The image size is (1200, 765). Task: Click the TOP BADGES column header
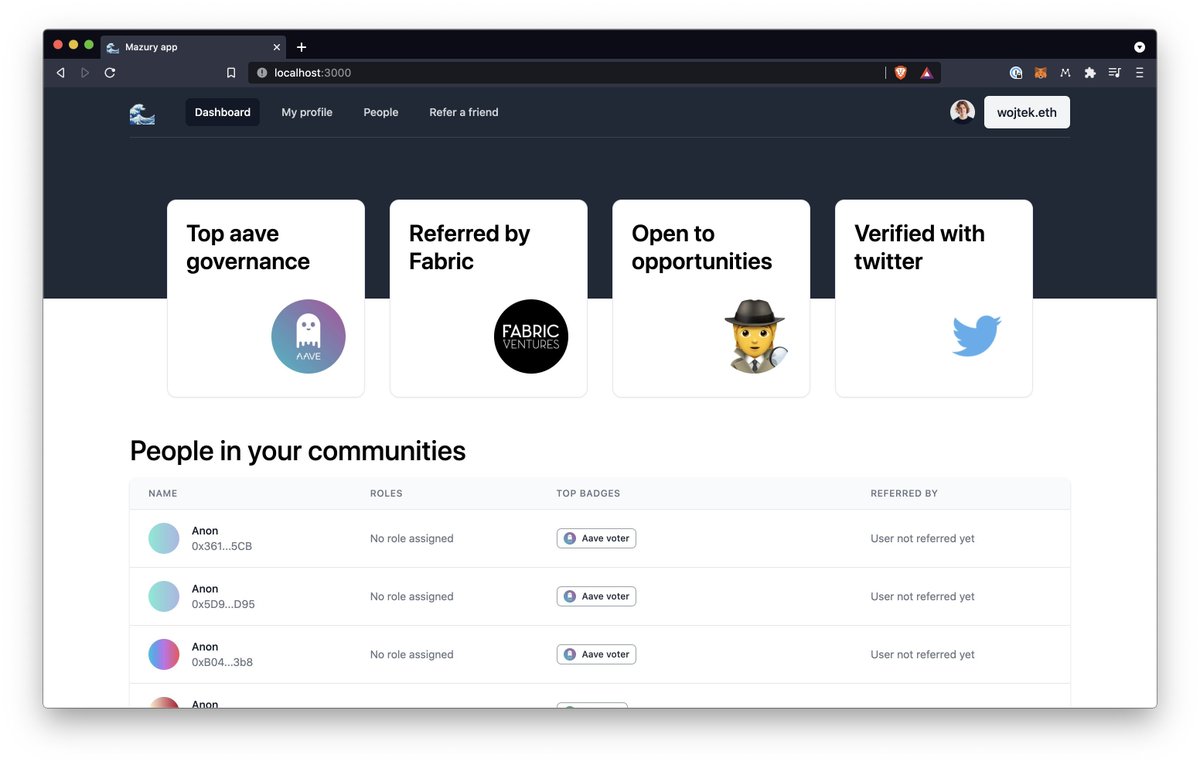[x=588, y=494]
